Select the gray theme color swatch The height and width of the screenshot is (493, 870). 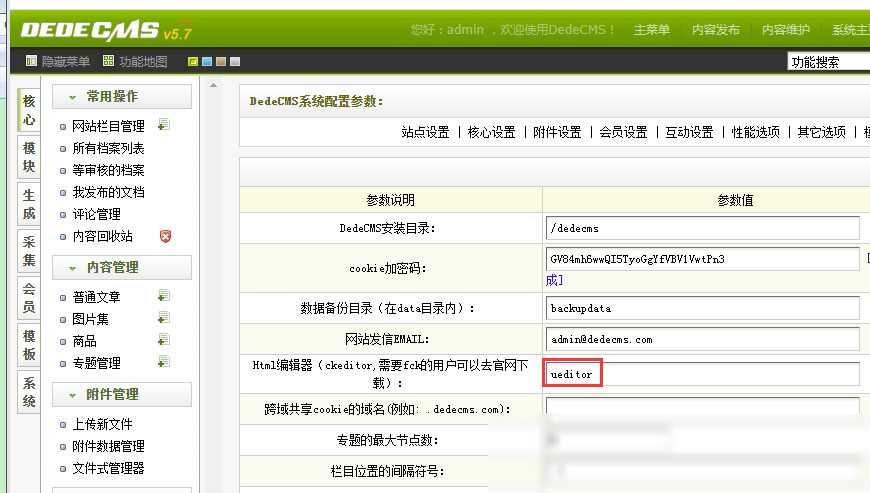click(x=235, y=62)
